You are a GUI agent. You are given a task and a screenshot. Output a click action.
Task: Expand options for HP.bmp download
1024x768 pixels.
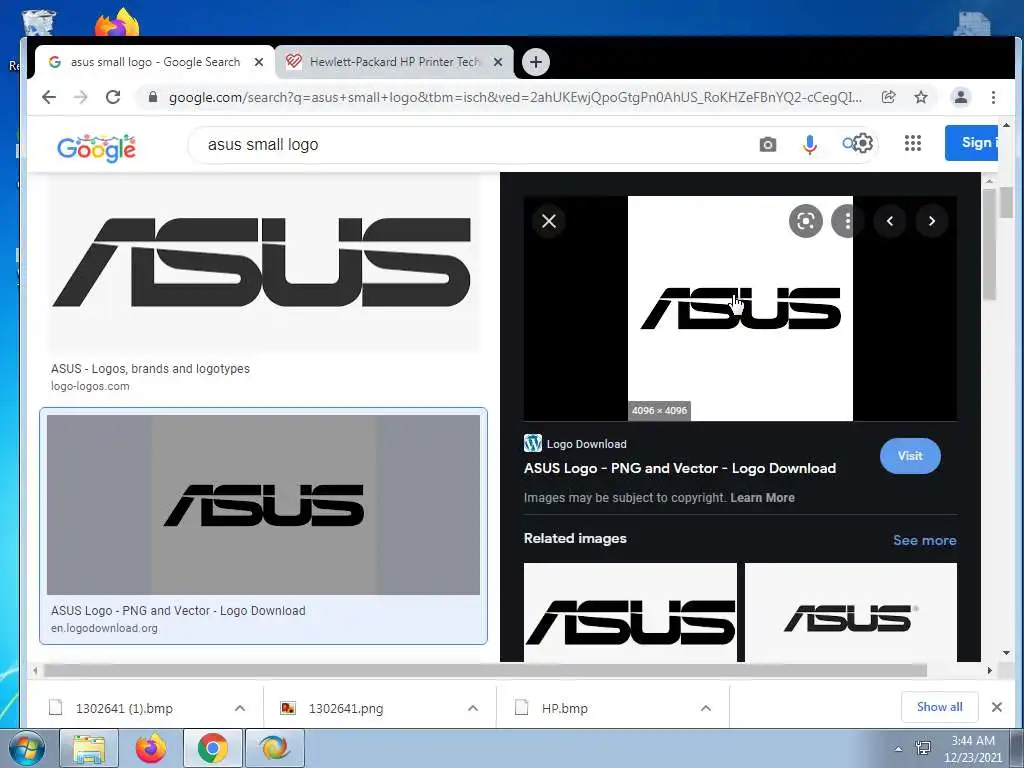tap(705, 708)
